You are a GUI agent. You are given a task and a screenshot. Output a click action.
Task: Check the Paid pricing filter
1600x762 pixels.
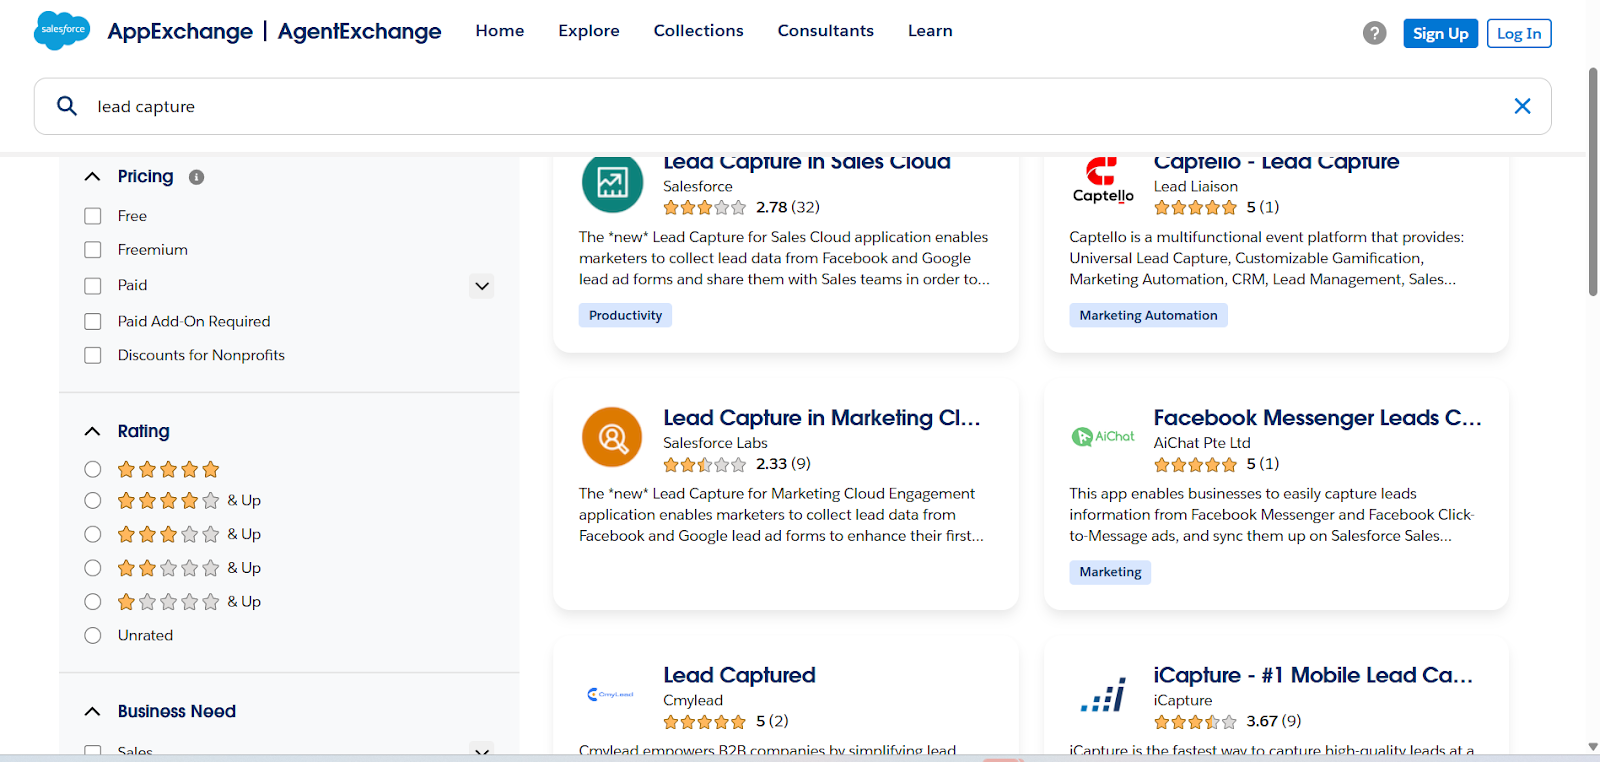93,286
